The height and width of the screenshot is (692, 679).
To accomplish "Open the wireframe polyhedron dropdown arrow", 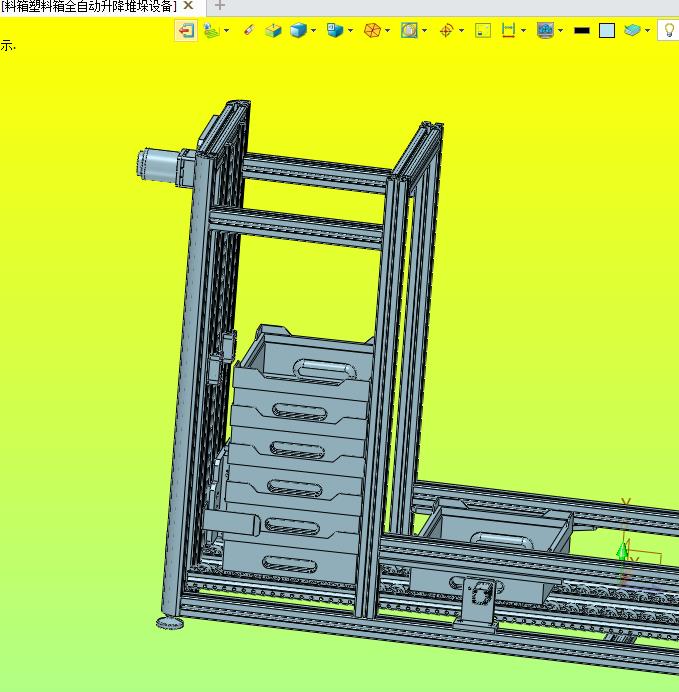I will pyautogui.click(x=387, y=30).
